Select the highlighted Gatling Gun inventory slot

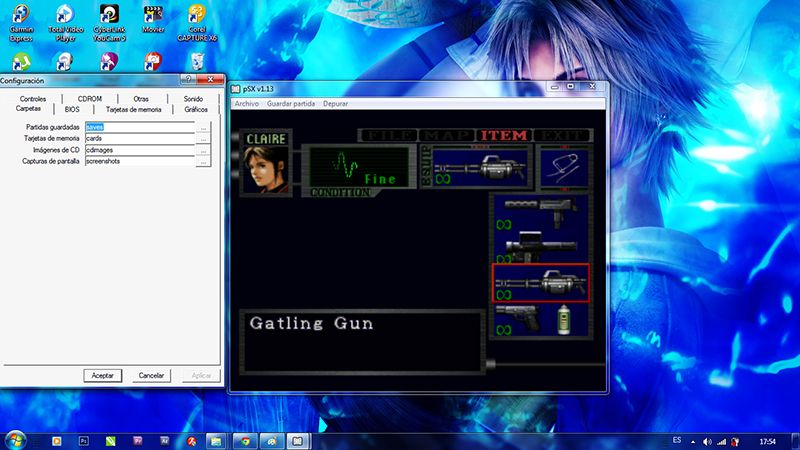click(541, 283)
